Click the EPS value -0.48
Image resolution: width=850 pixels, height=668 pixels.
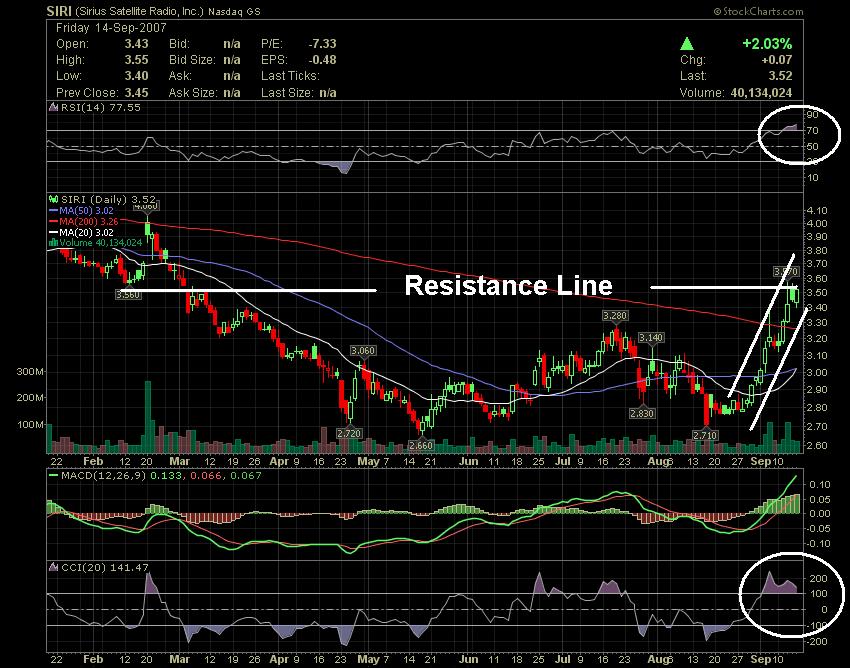322,60
